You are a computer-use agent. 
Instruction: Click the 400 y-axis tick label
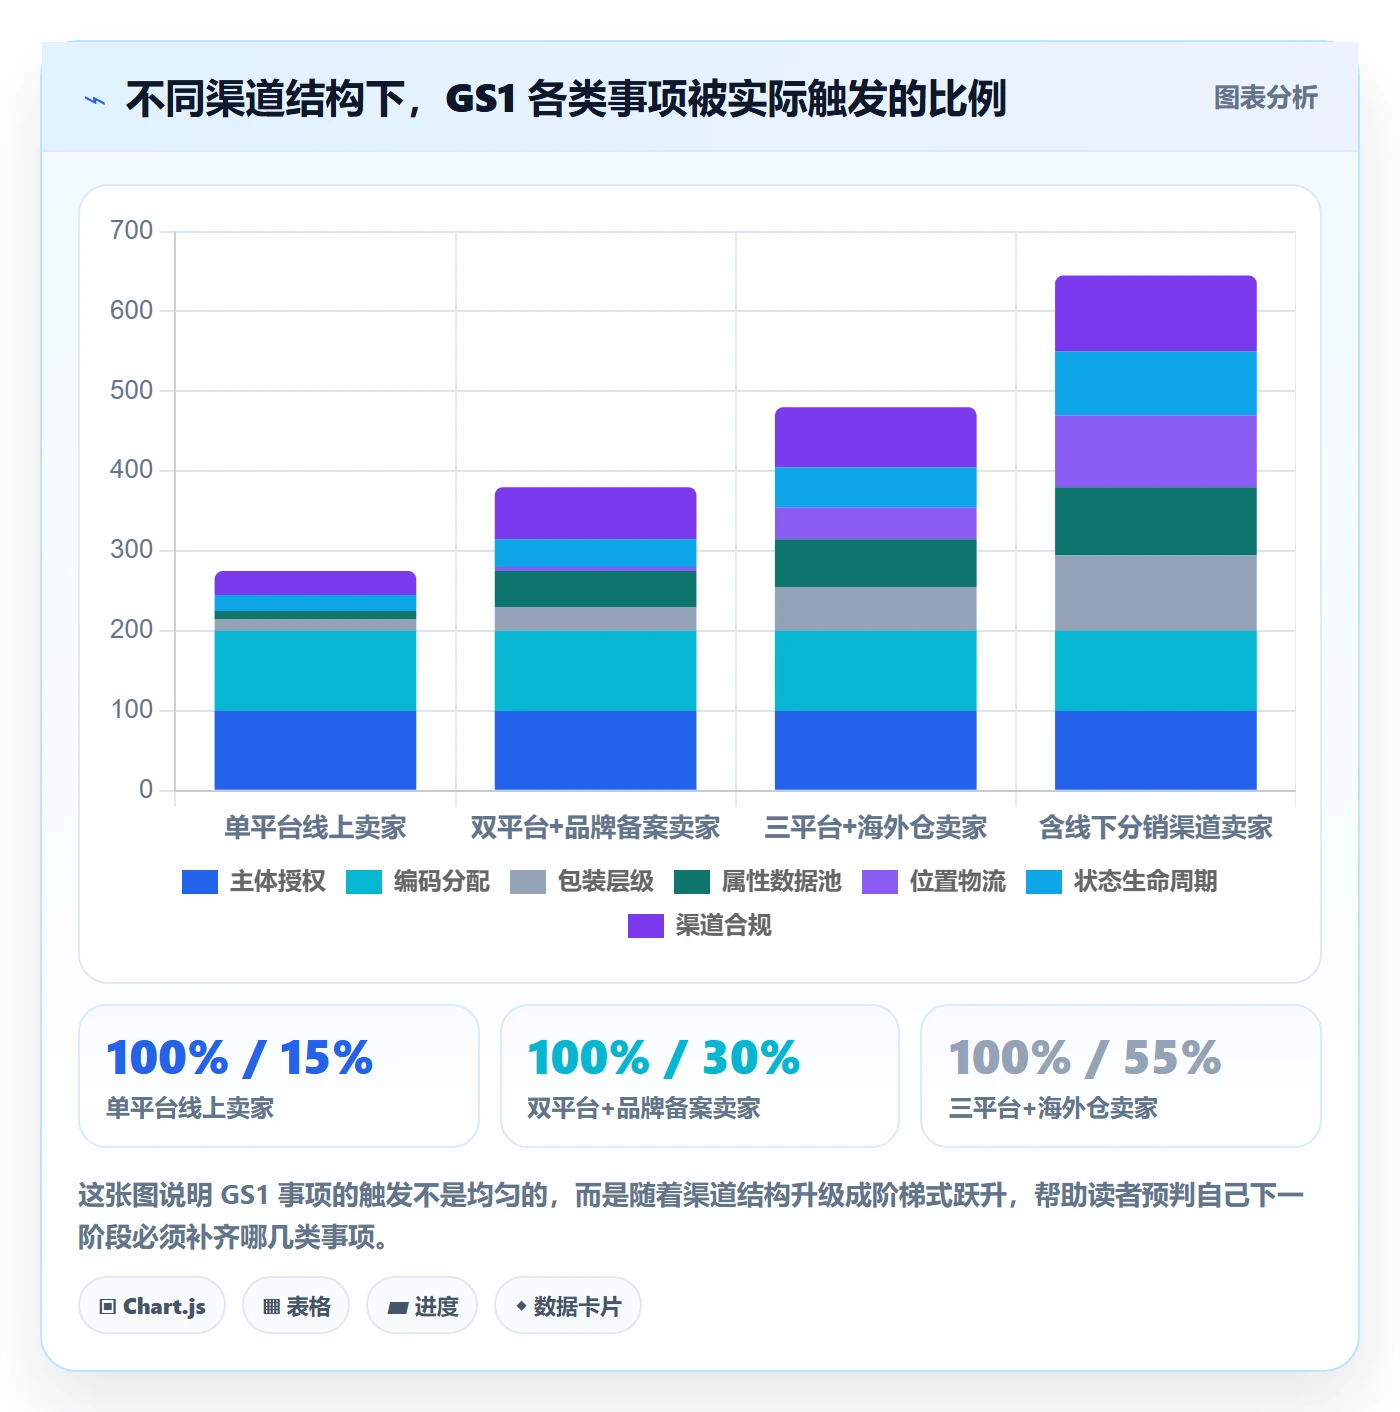click(131, 470)
